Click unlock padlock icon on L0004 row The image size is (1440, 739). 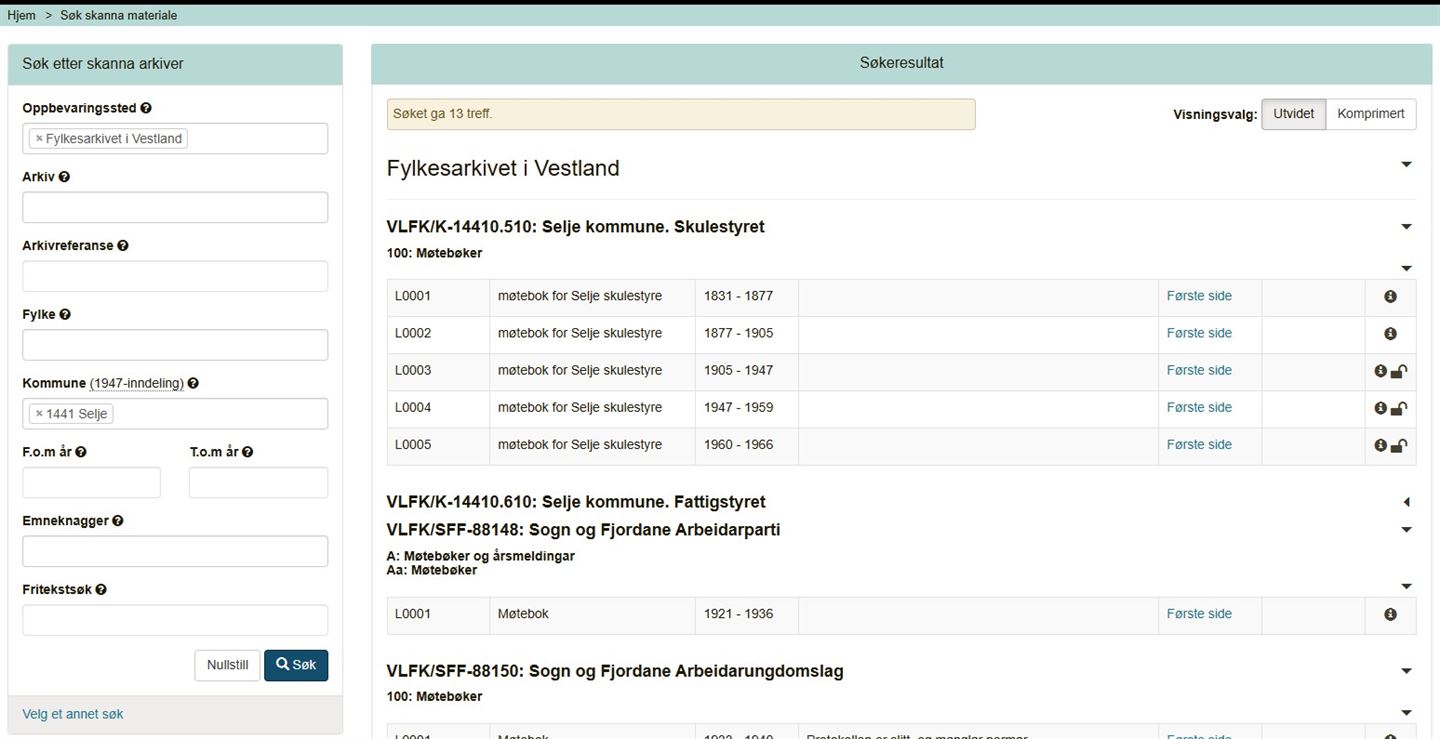coord(1400,408)
